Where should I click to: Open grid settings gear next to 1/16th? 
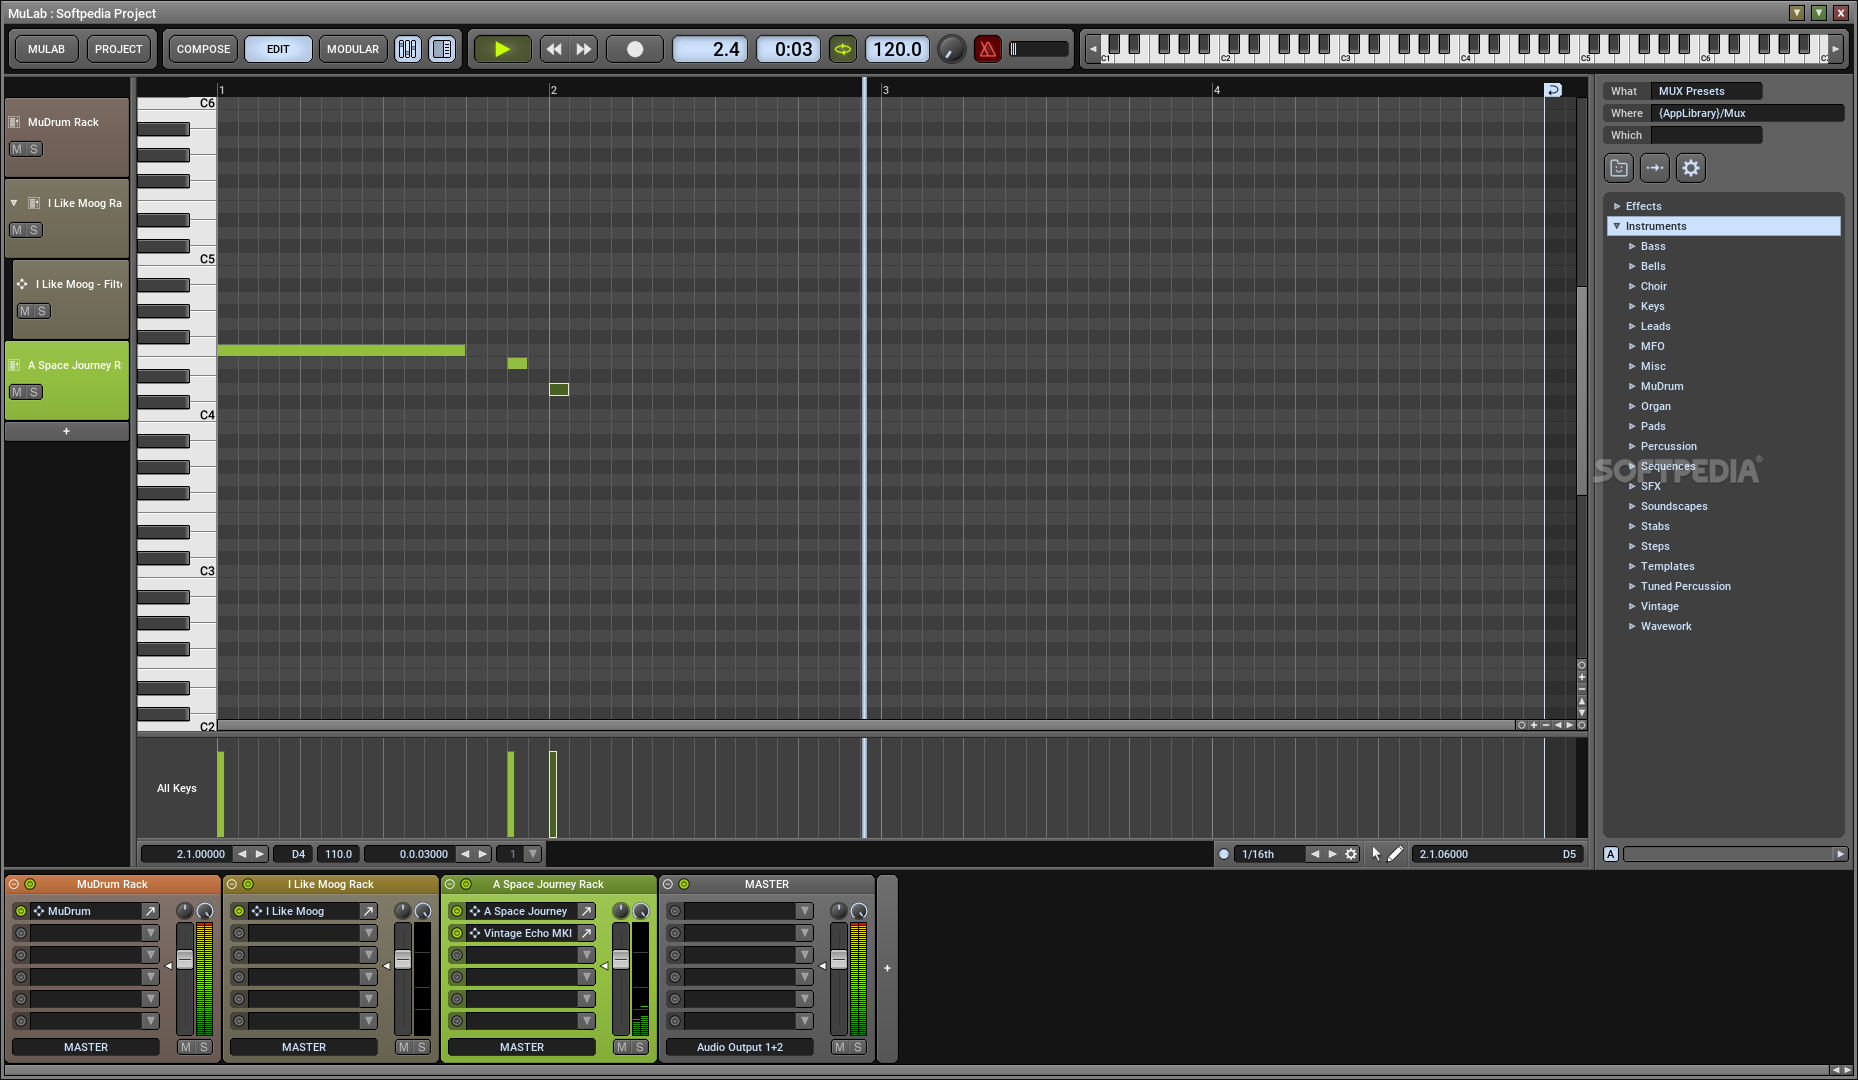click(1351, 854)
